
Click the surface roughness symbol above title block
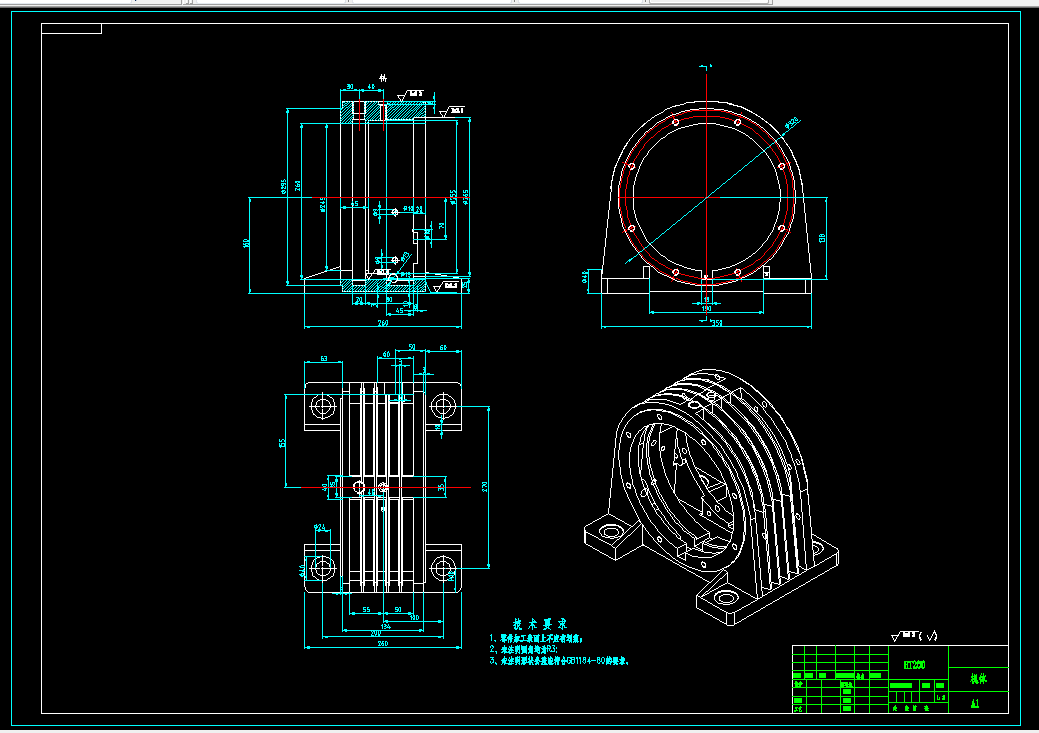[914, 636]
